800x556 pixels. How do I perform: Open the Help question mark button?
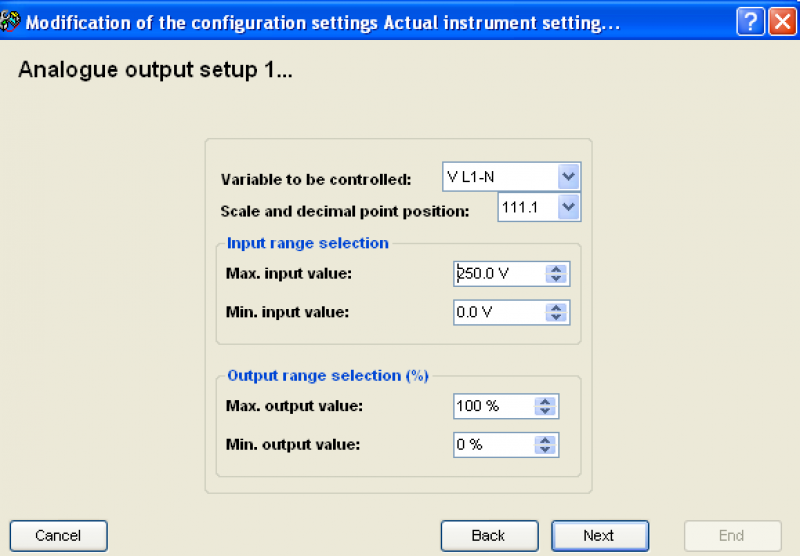click(750, 22)
